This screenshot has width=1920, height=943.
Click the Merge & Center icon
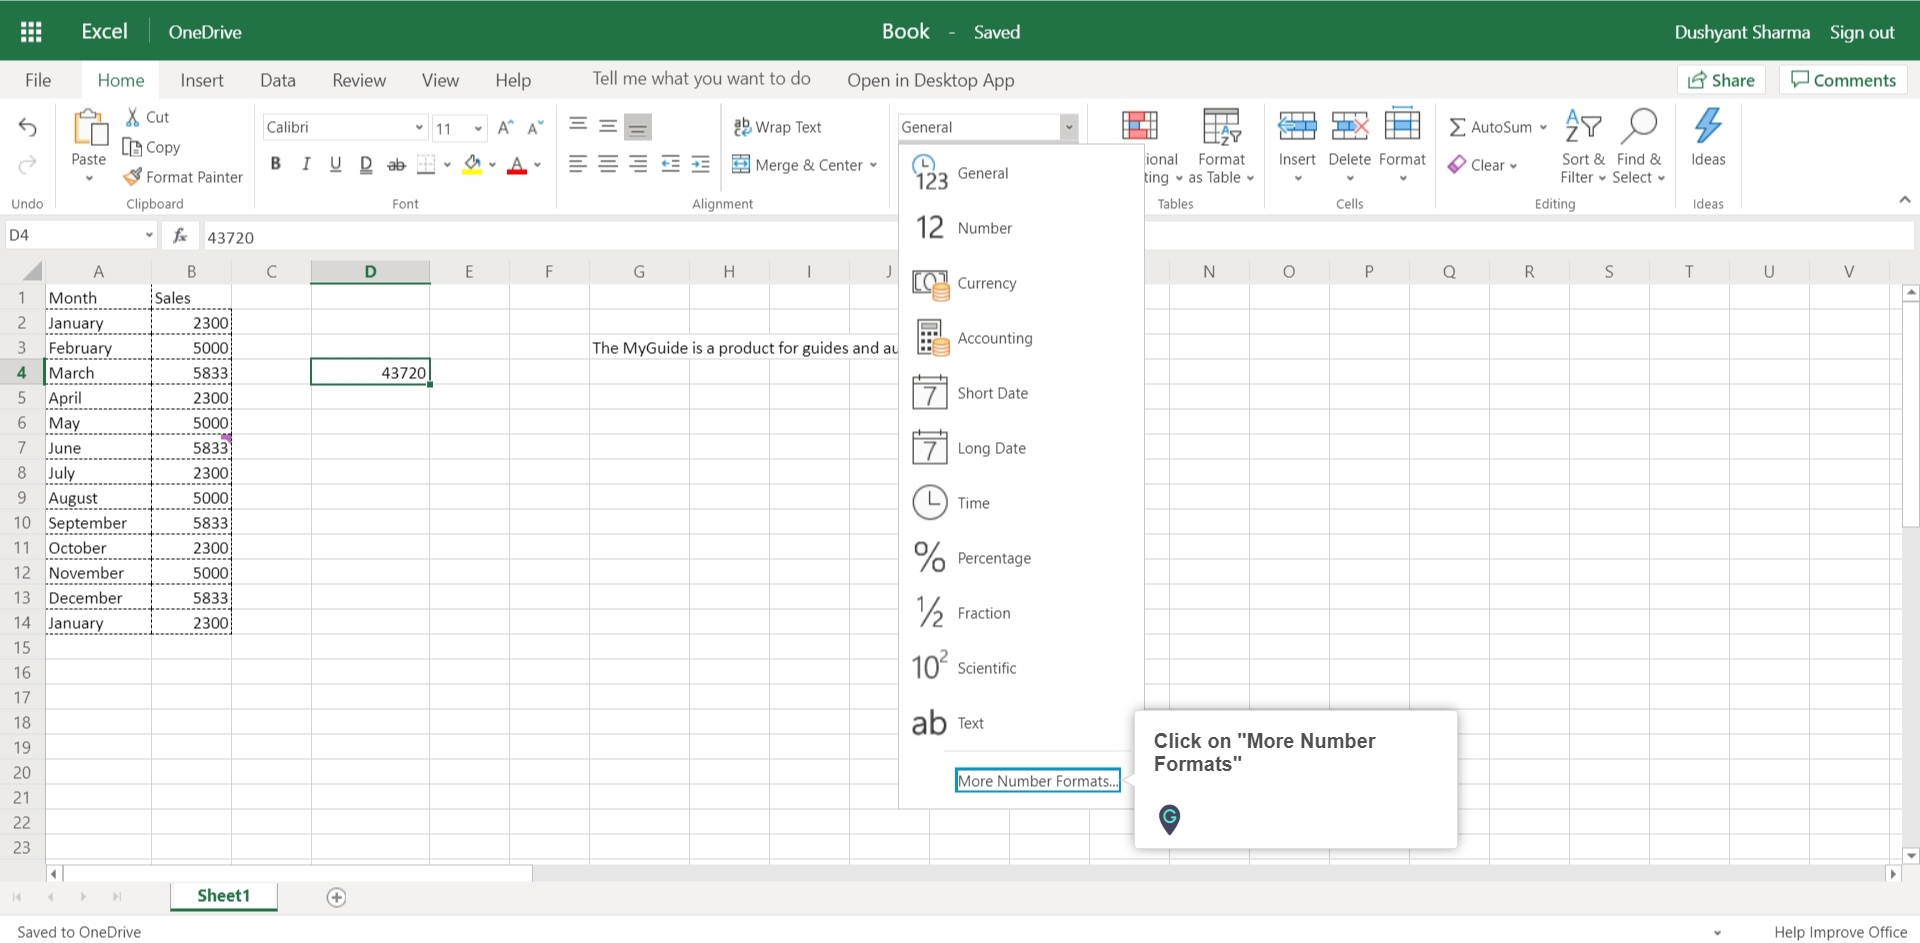click(x=740, y=165)
